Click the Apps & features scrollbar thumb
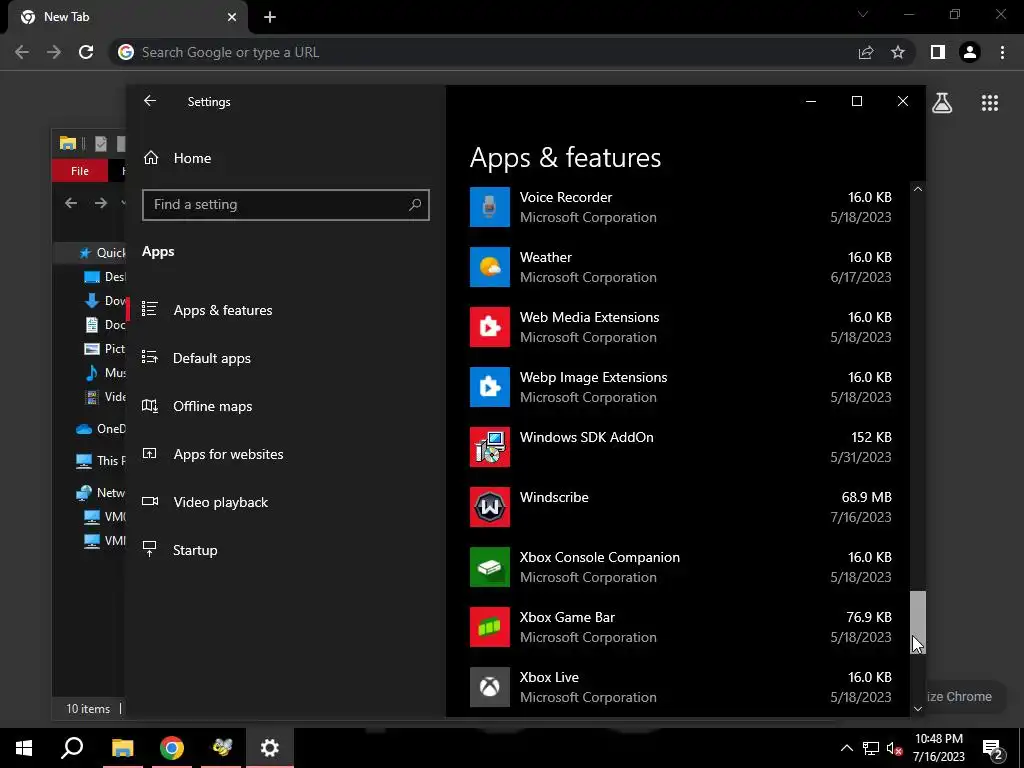1024x768 pixels. coord(918,621)
